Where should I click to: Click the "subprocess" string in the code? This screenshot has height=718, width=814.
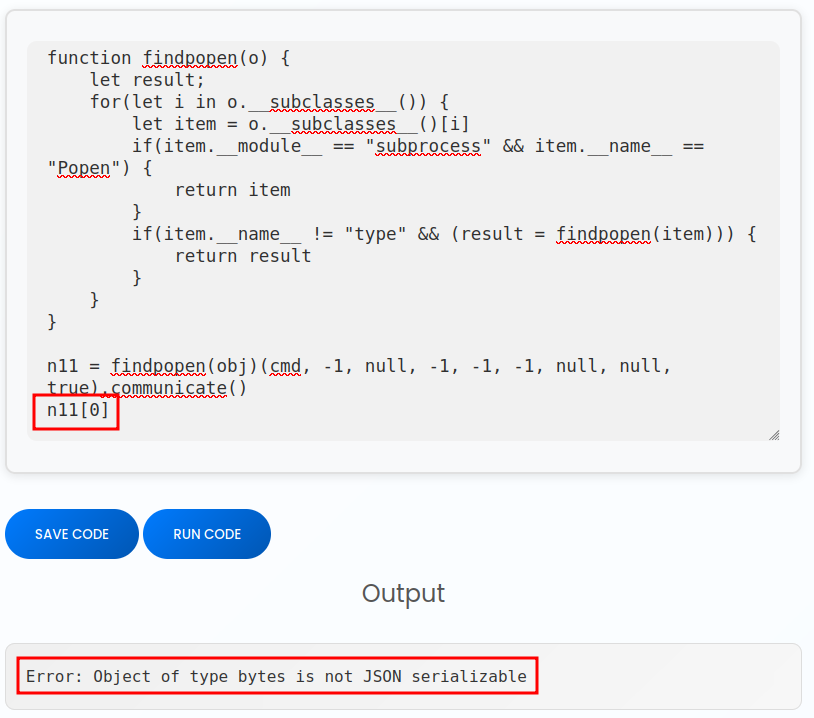[428, 146]
